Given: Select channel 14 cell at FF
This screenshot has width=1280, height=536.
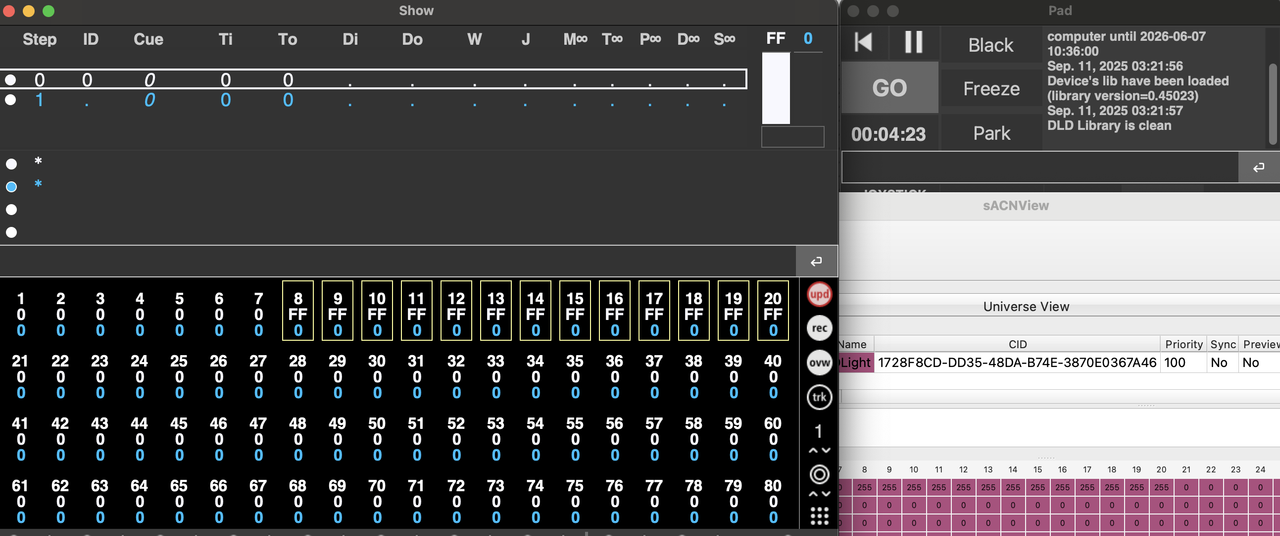Looking at the screenshot, I should [x=535, y=313].
